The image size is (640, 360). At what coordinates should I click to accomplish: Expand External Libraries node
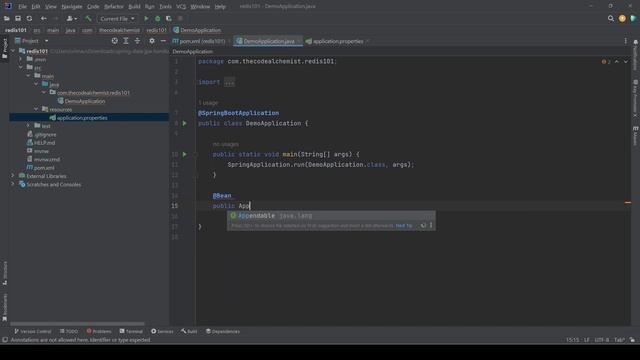[13, 176]
